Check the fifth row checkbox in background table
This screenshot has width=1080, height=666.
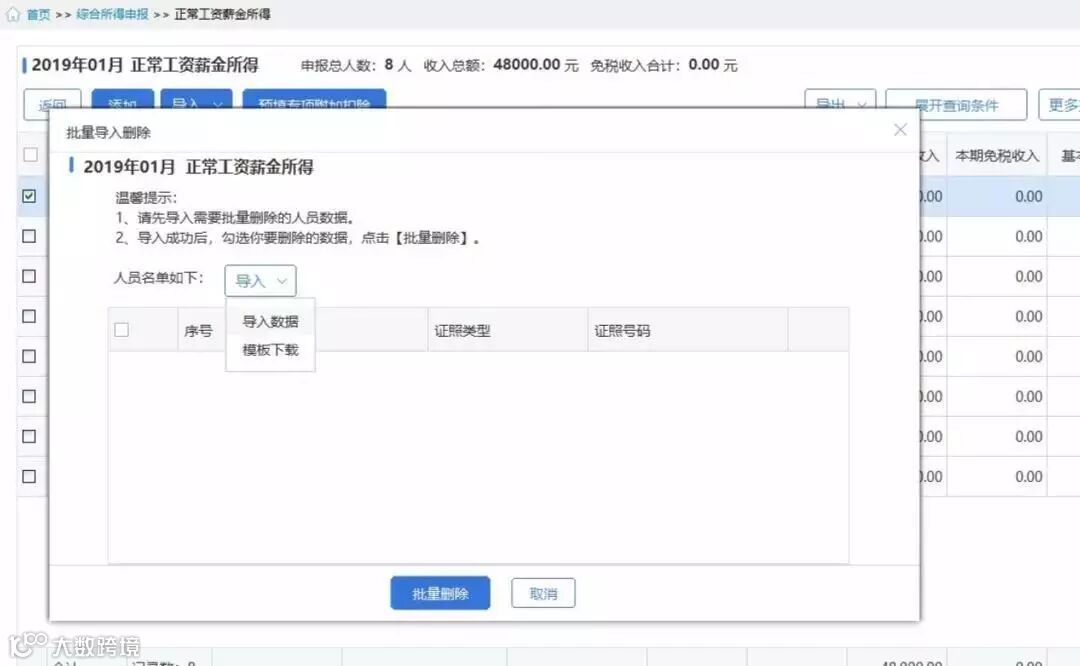(x=29, y=356)
